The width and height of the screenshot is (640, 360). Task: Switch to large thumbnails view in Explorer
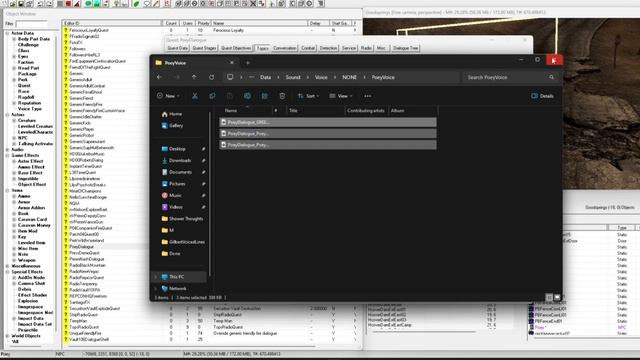pos(557,298)
